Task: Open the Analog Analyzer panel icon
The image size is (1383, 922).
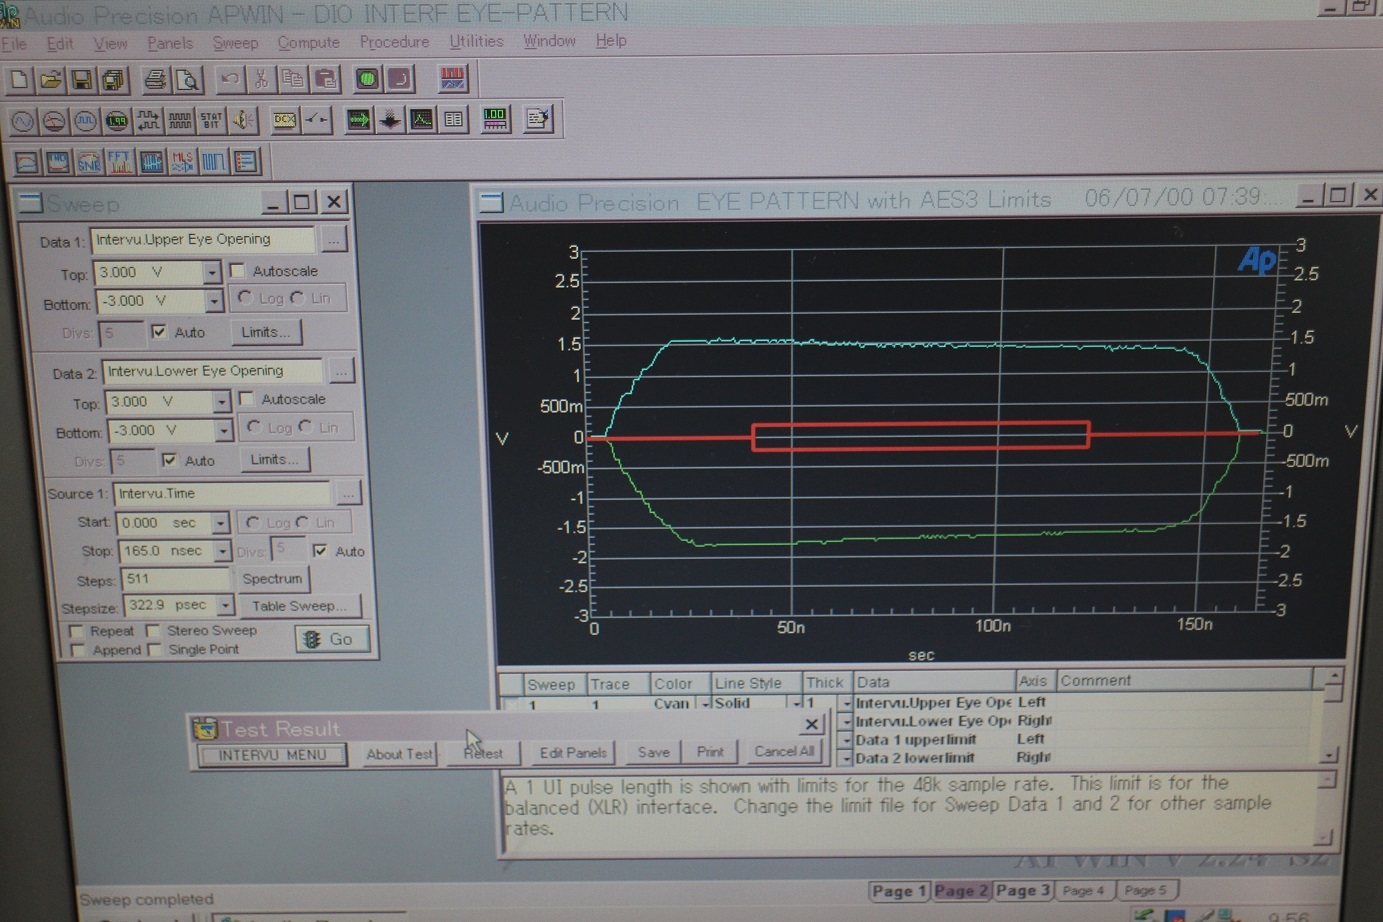Action: (54, 122)
